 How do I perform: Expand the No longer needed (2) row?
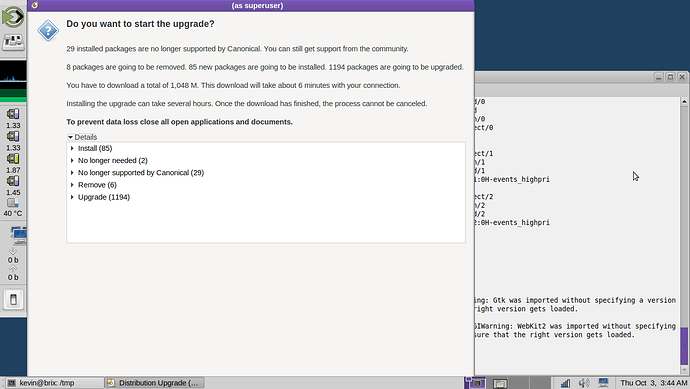pyautogui.click(x=72, y=161)
